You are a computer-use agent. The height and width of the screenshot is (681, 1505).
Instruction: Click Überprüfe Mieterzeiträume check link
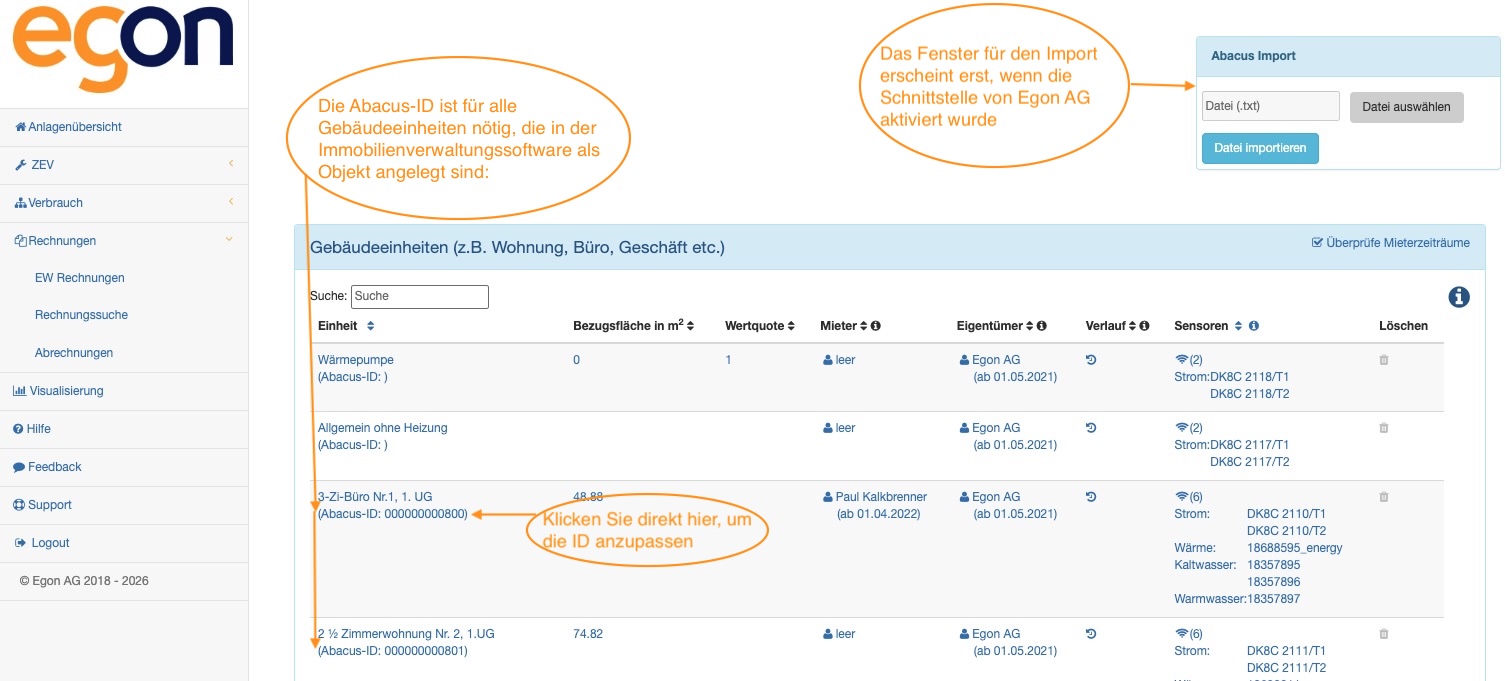(1390, 243)
